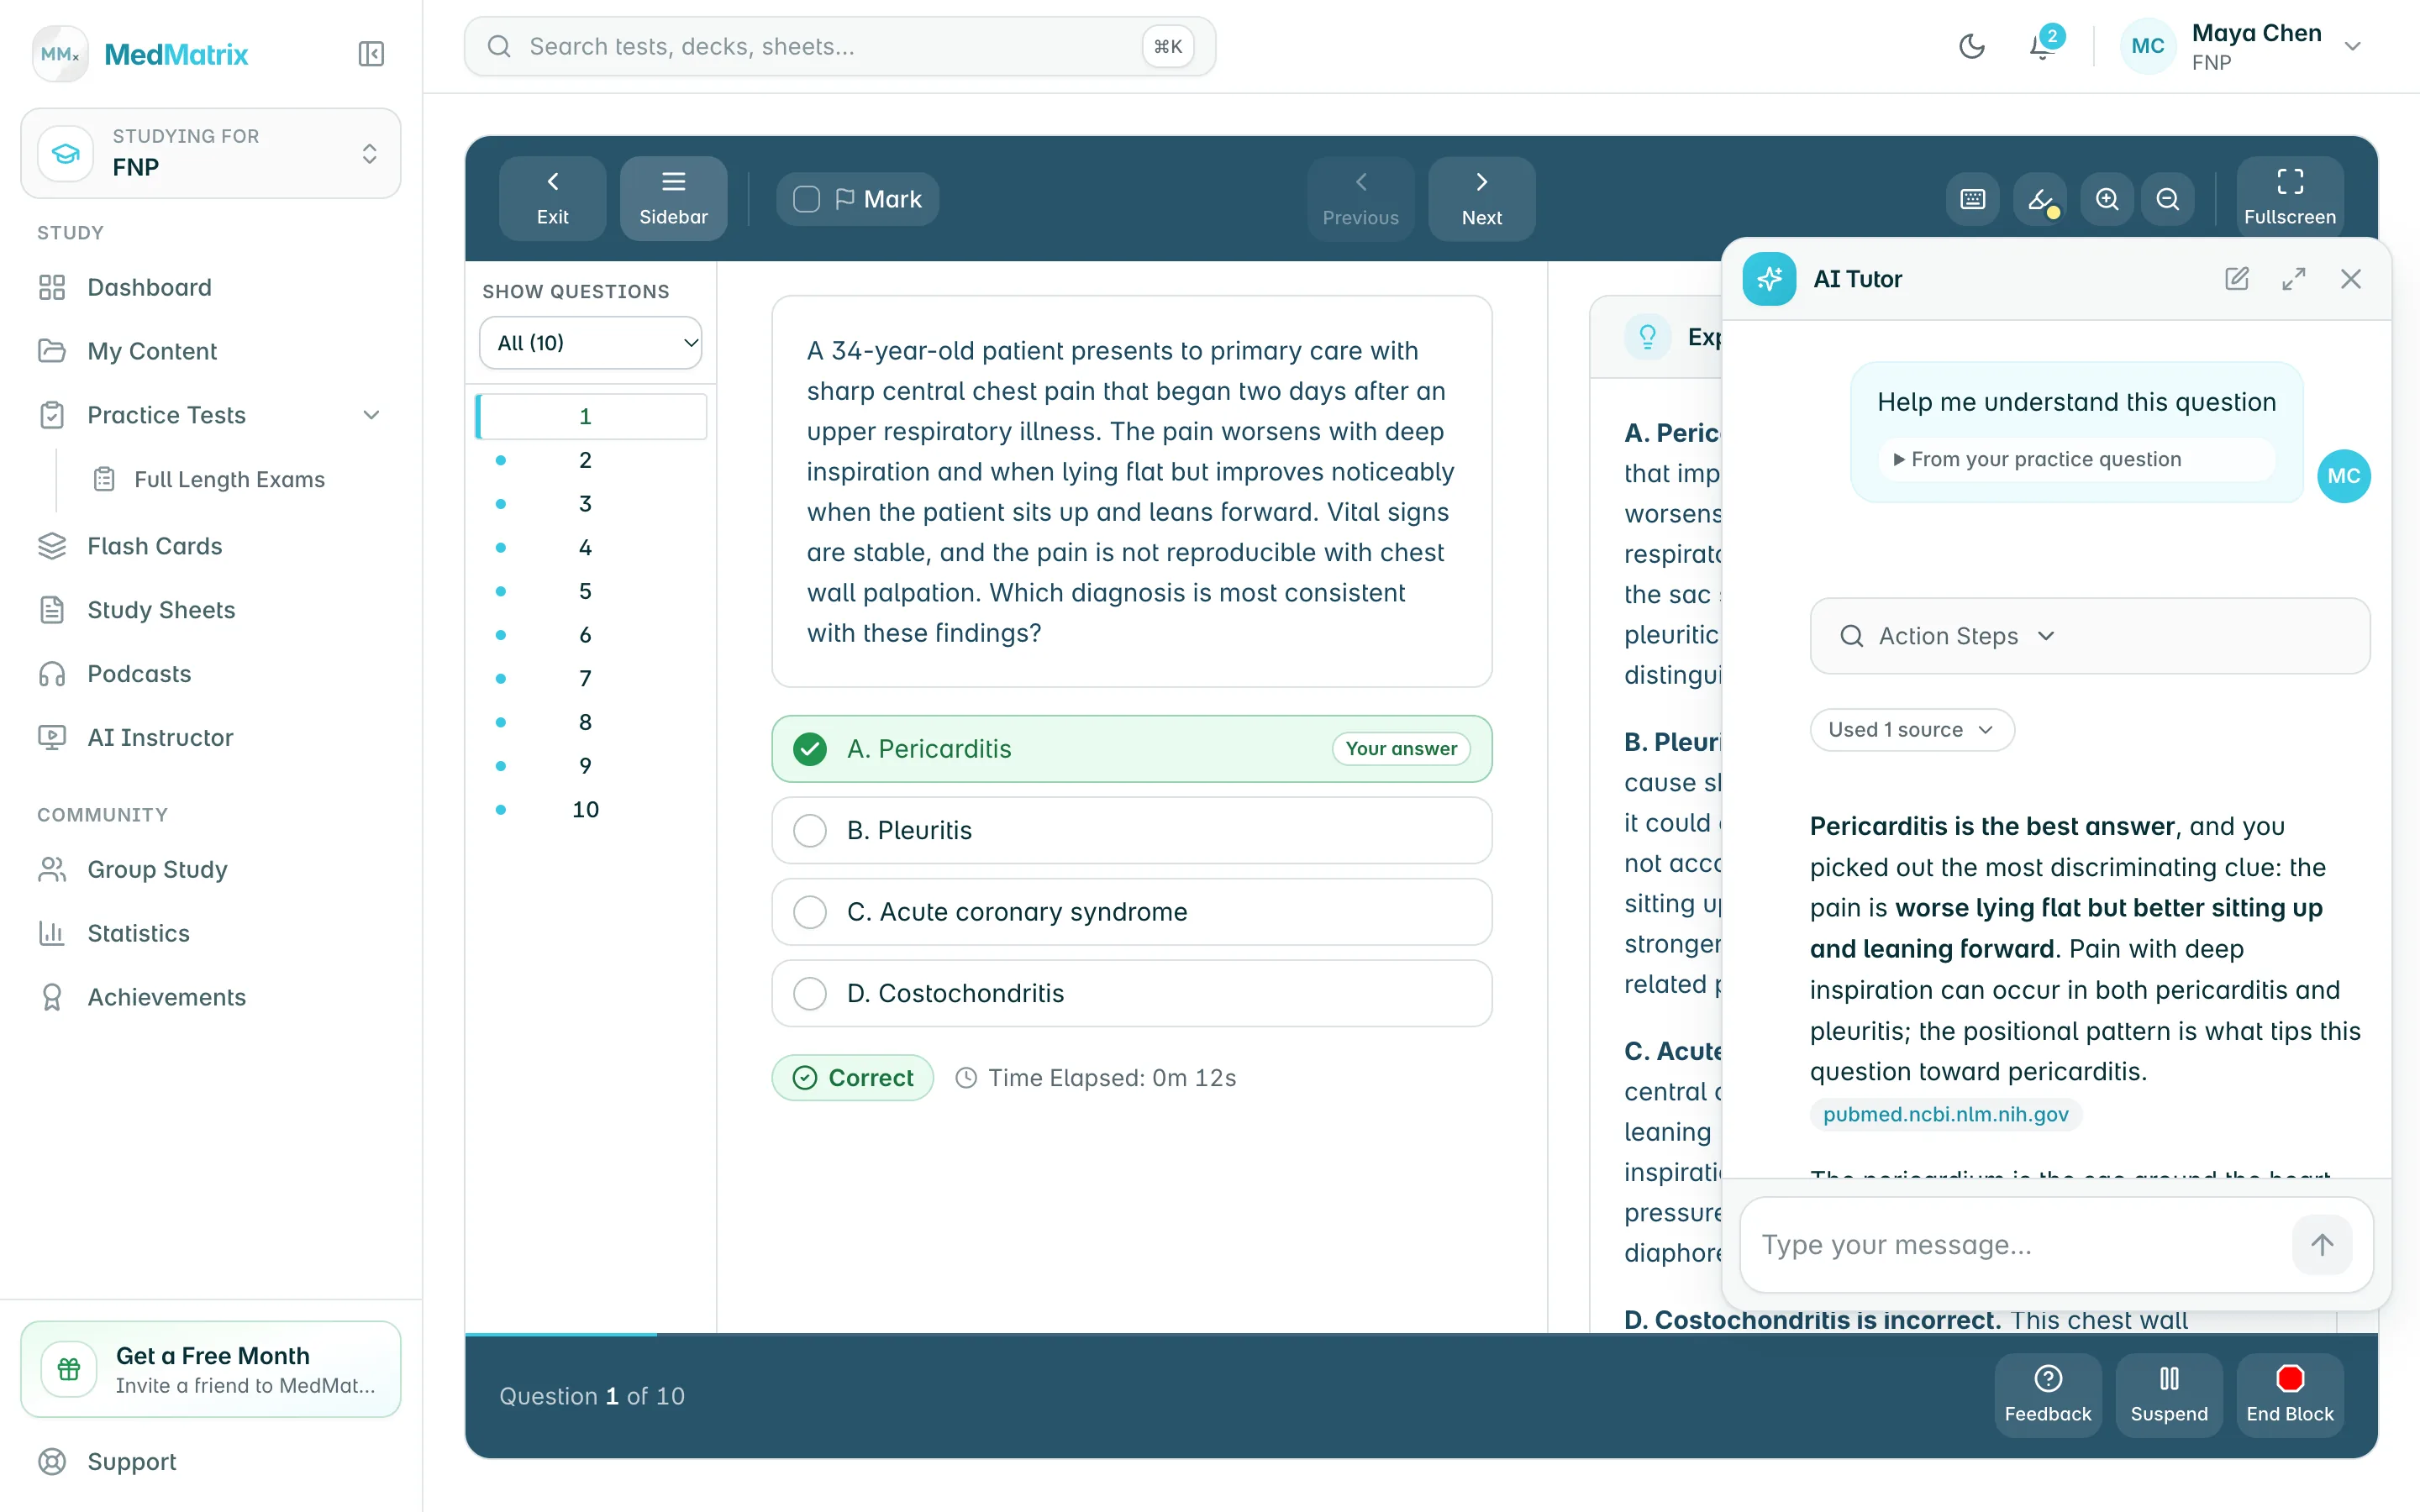The width and height of the screenshot is (2420, 1512).
Task: Open the All (10) questions filter
Action: [590, 343]
